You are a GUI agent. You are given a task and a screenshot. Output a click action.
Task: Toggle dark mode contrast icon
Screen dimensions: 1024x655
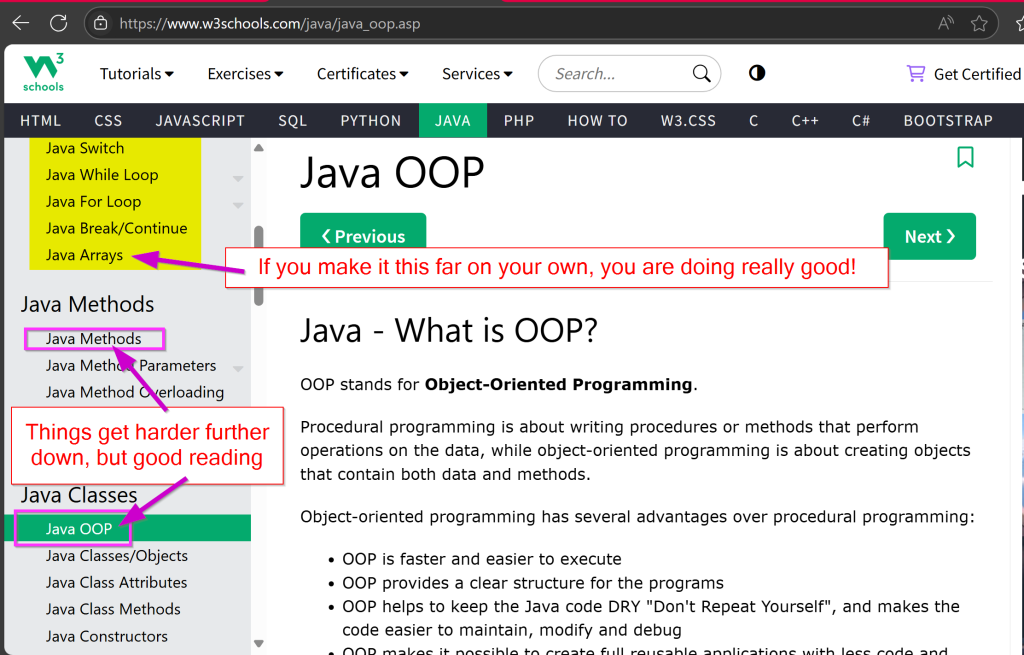click(x=757, y=73)
